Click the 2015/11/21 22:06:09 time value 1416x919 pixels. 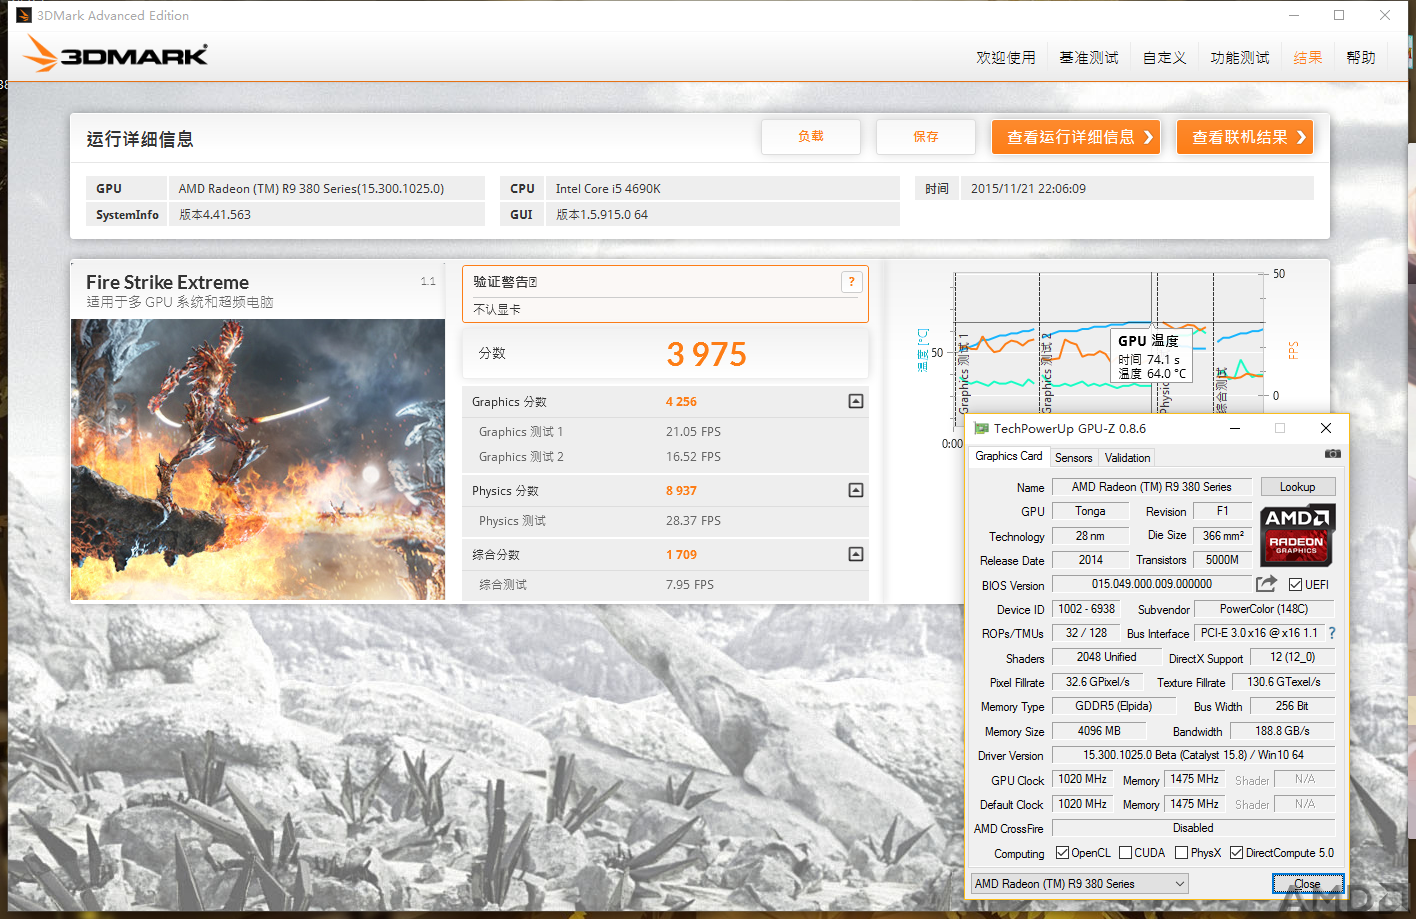1028,189
